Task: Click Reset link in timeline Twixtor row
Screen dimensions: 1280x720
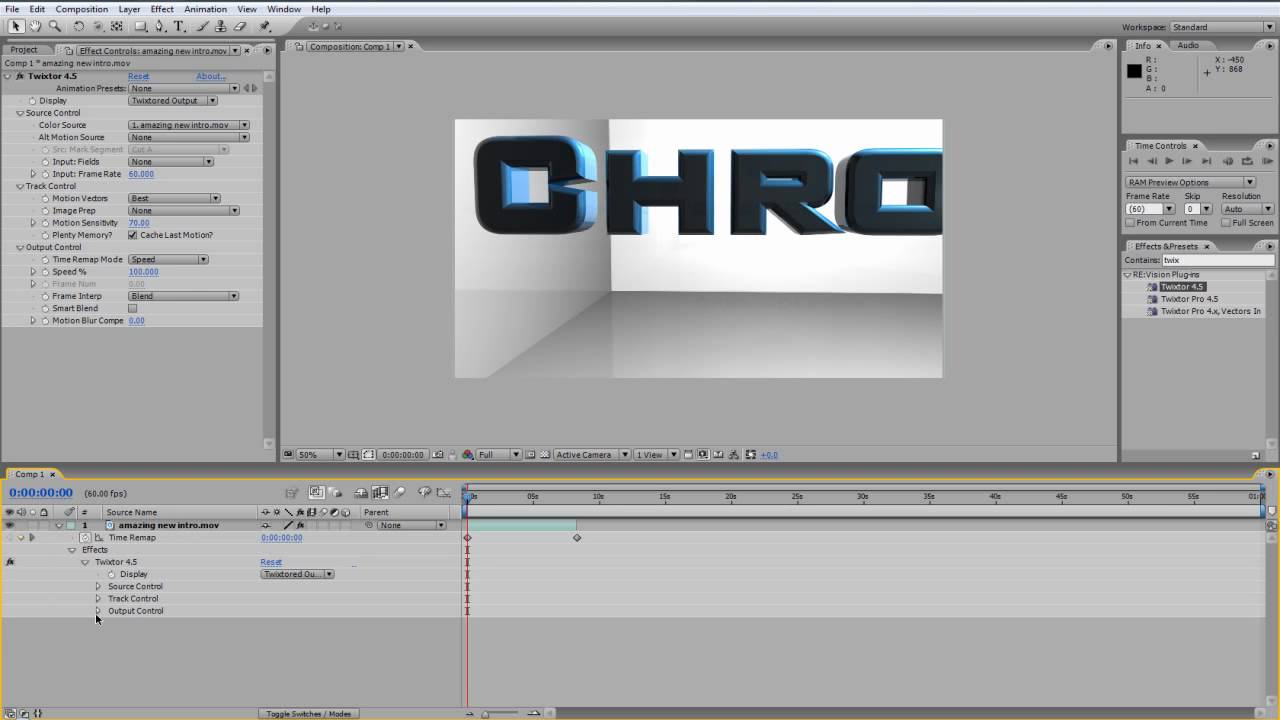Action: point(271,562)
